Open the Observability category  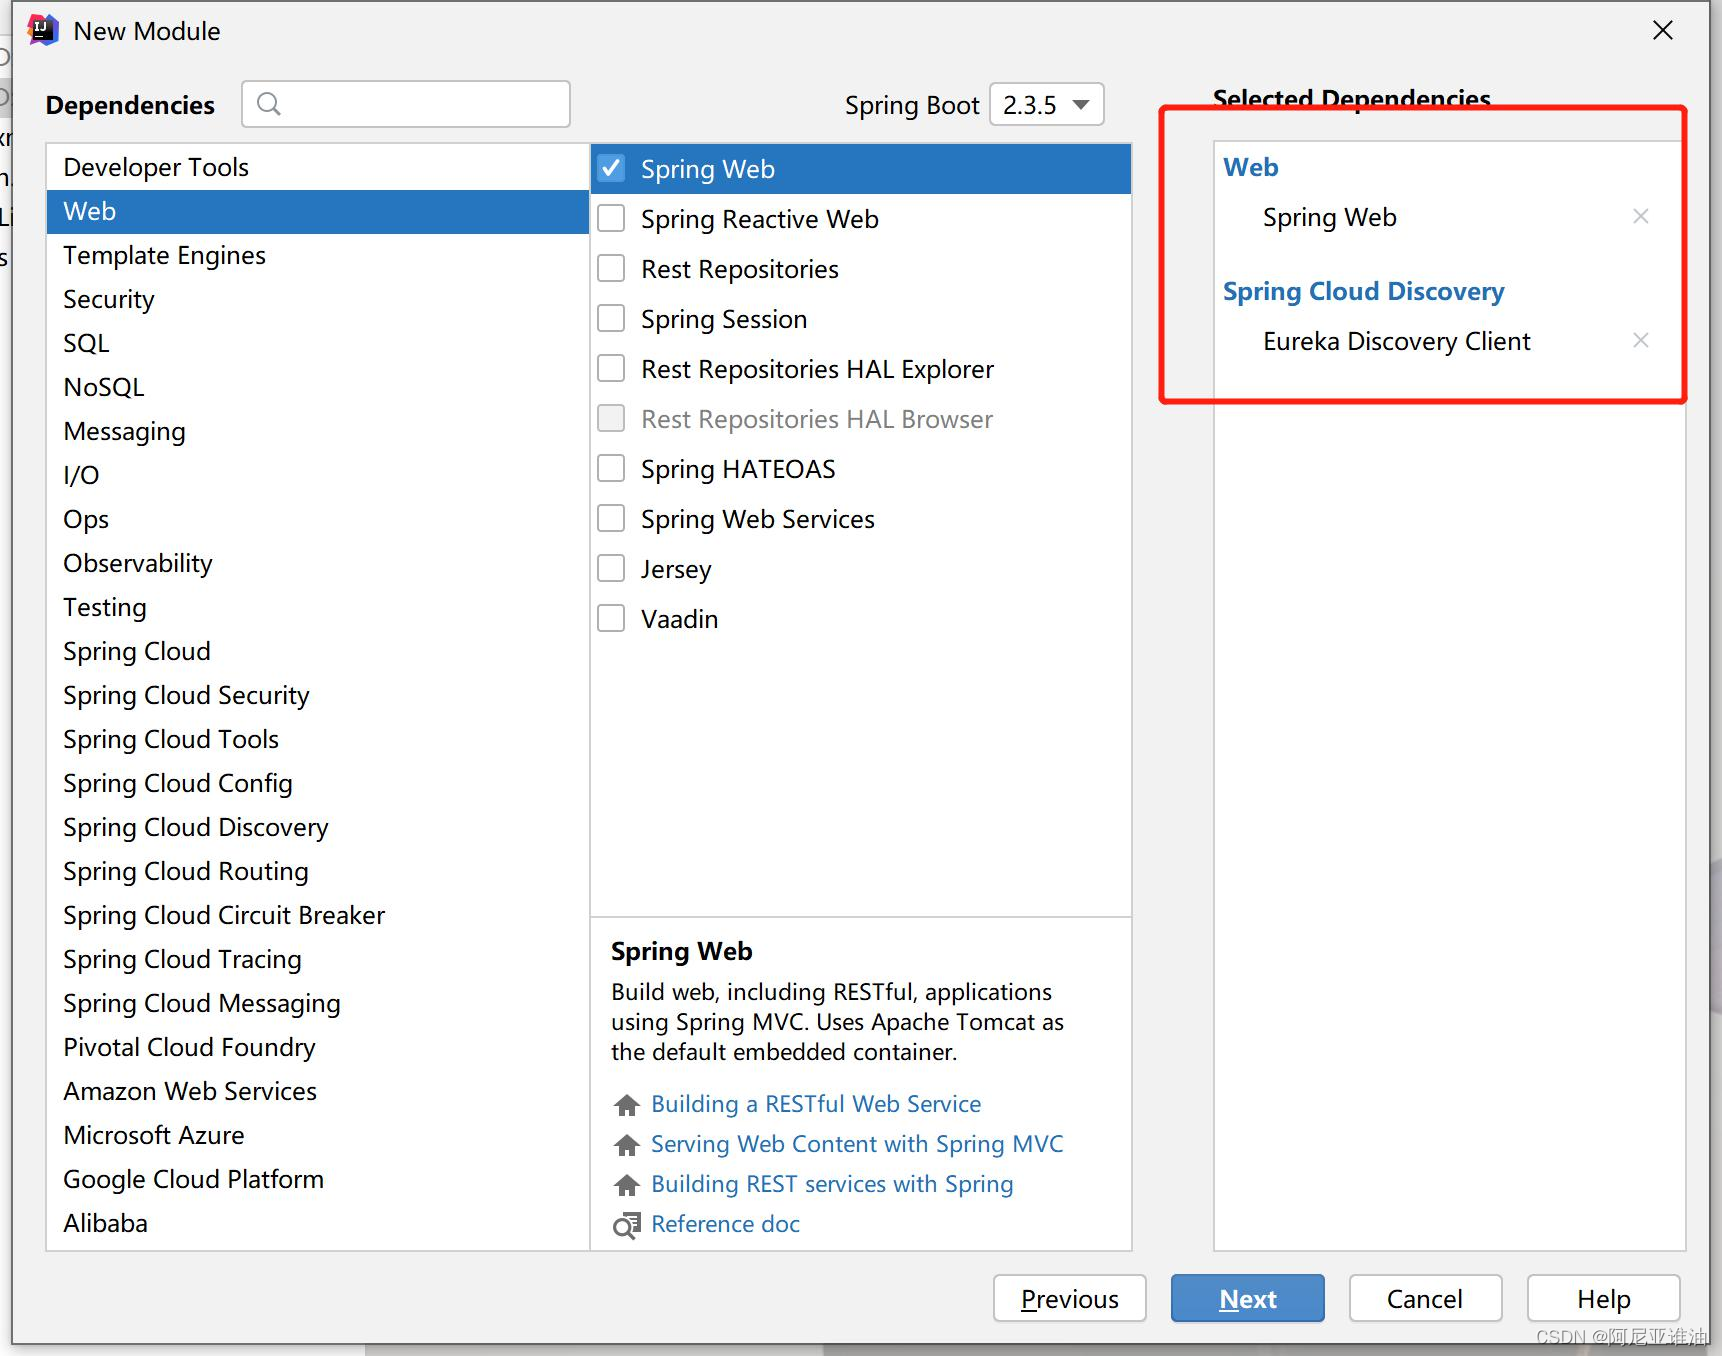[x=317, y=563]
